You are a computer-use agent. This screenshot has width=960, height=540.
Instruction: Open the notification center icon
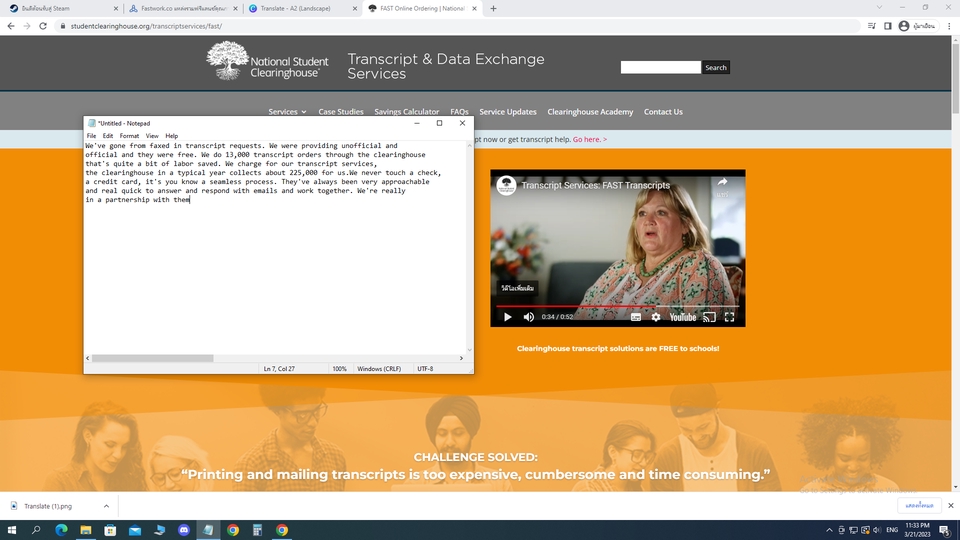pyautogui.click(x=945, y=530)
